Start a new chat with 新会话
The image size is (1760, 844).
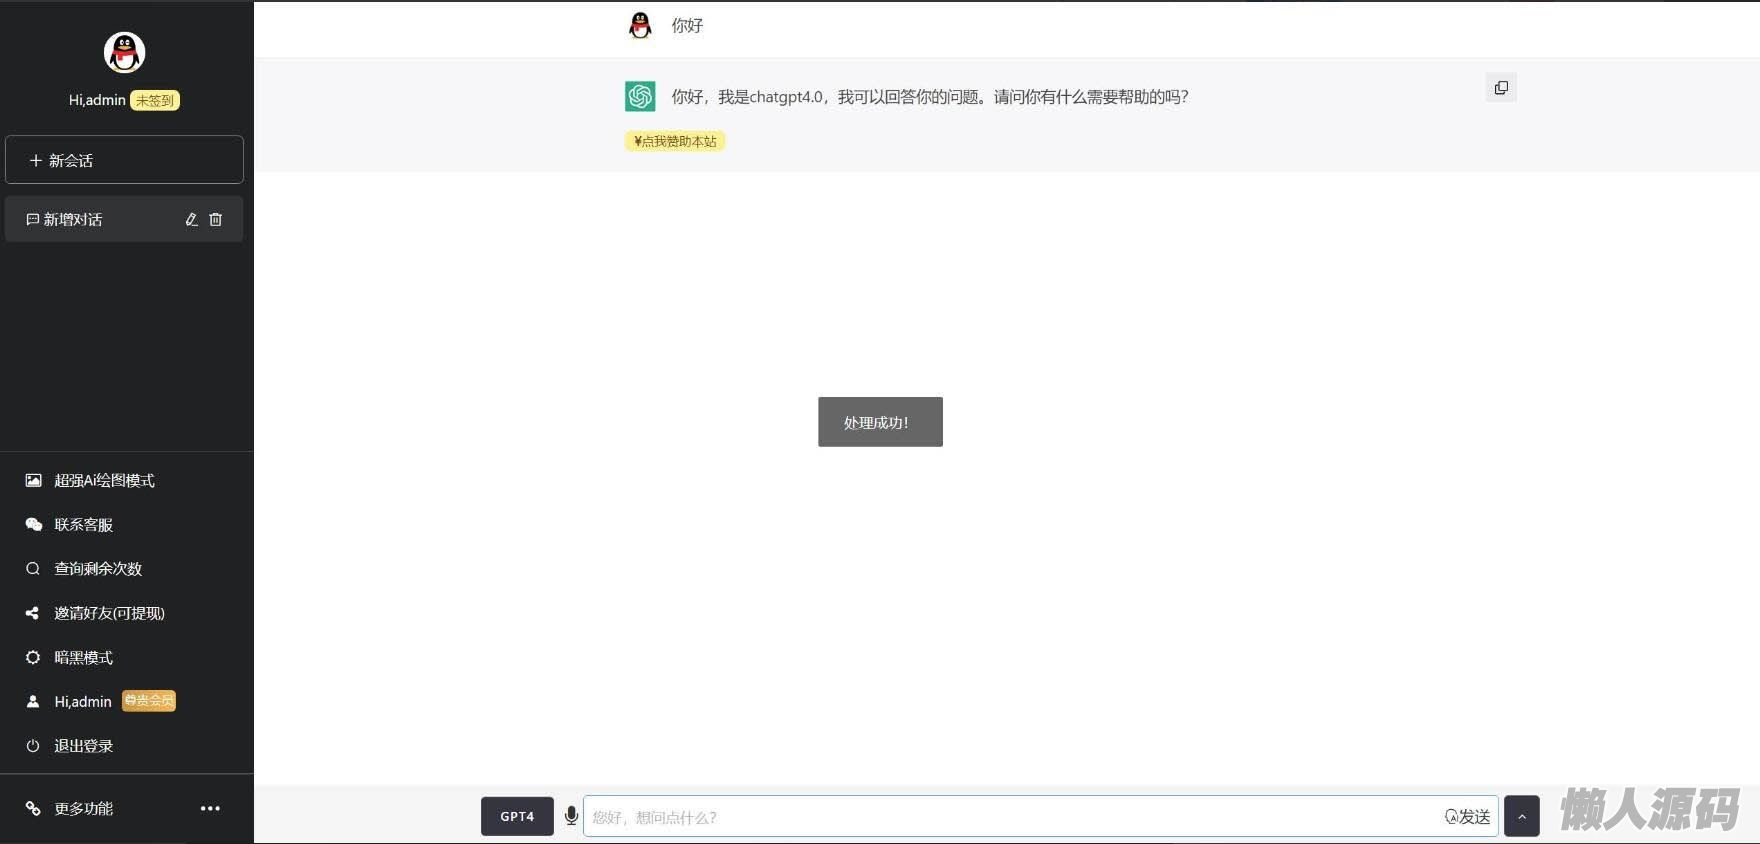[124, 160]
